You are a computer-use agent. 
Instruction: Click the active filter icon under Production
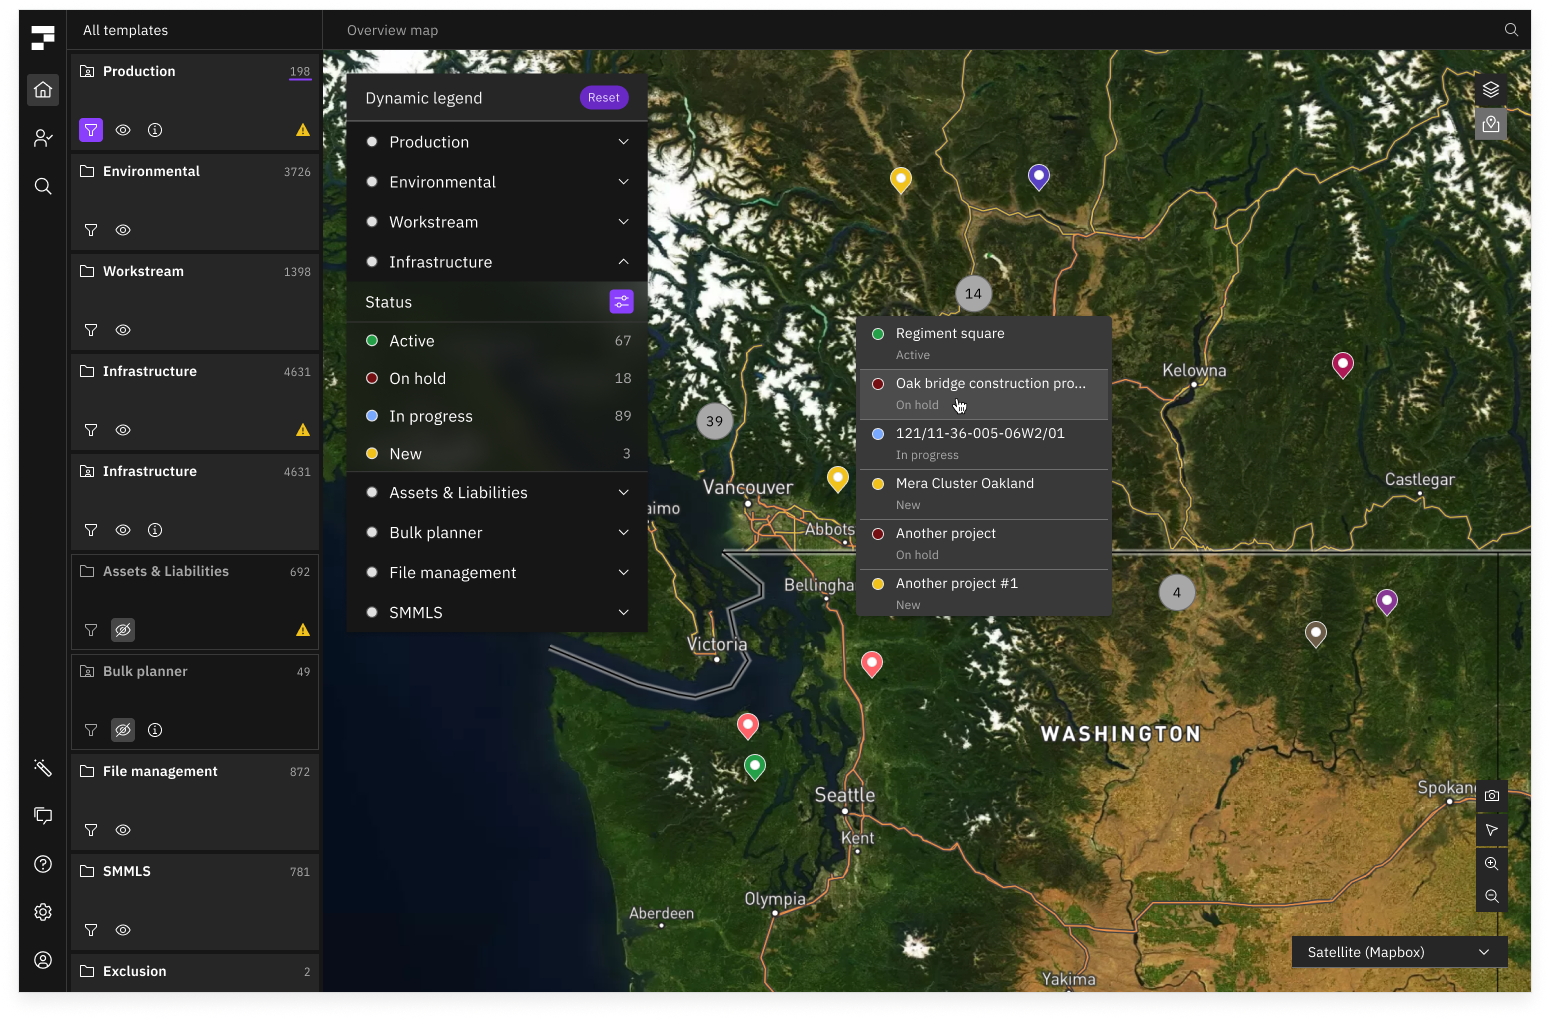click(x=91, y=130)
